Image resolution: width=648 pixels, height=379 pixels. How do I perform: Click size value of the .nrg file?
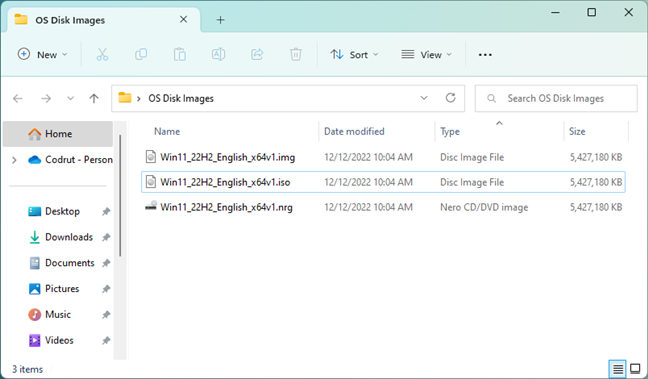(596, 207)
